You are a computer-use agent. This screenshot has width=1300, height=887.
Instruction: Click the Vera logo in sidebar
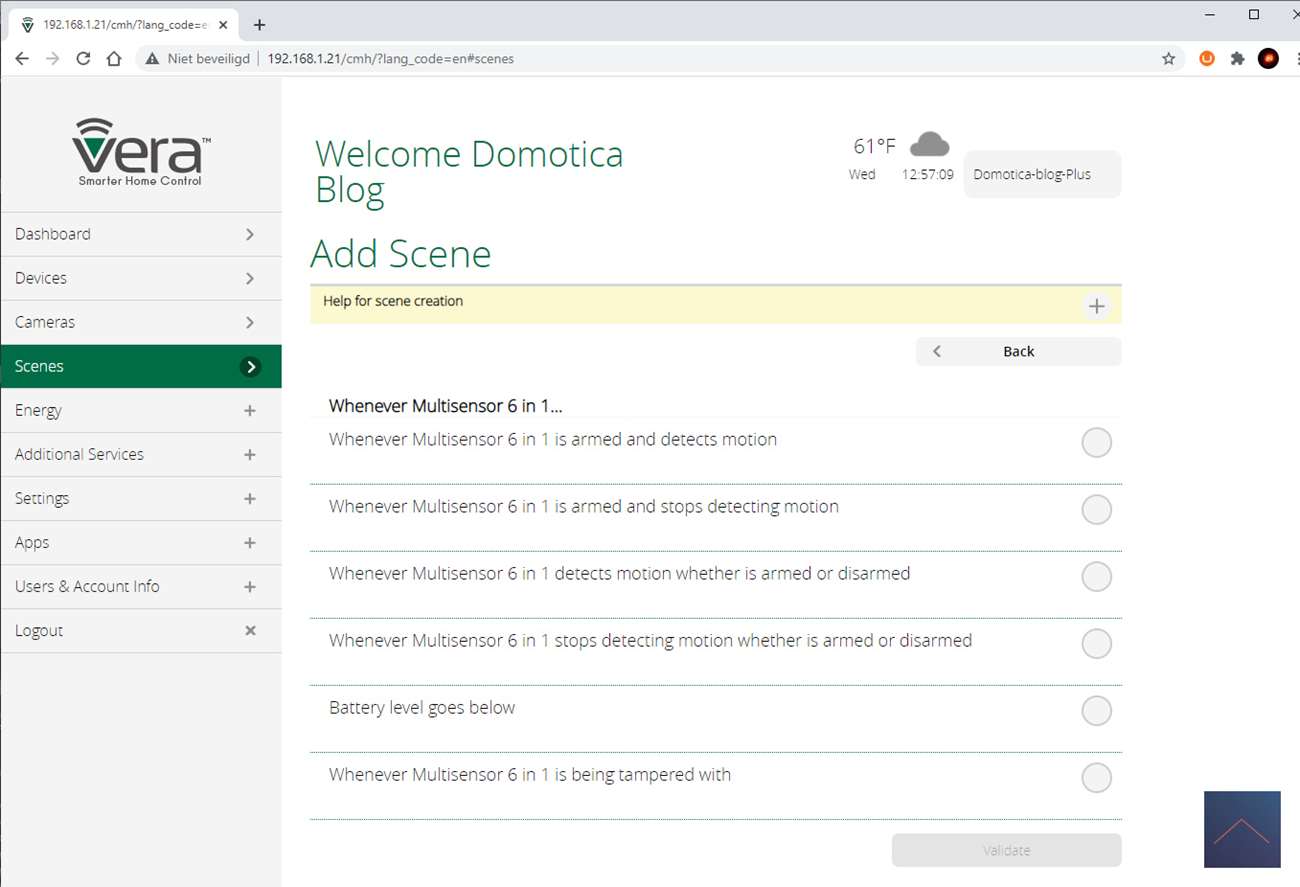140,151
